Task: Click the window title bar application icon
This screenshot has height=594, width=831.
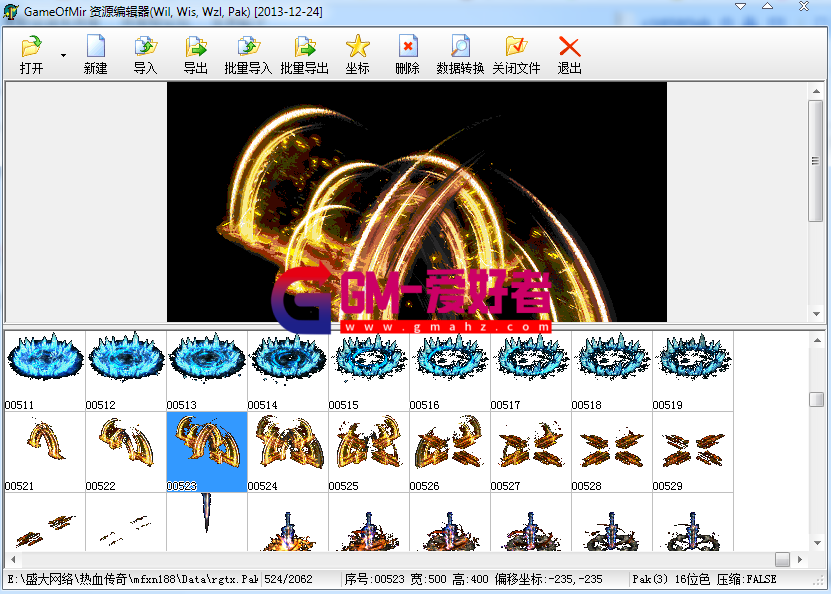Action: tap(11, 12)
